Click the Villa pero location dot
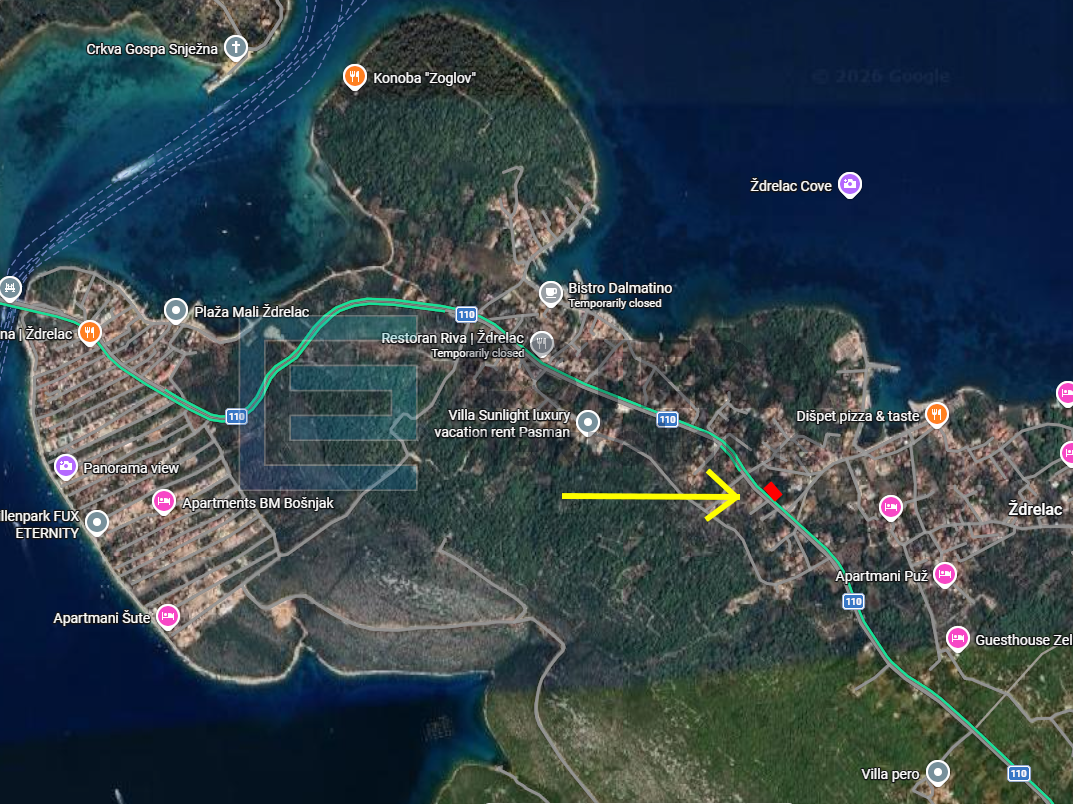The image size is (1073, 804). (x=937, y=772)
